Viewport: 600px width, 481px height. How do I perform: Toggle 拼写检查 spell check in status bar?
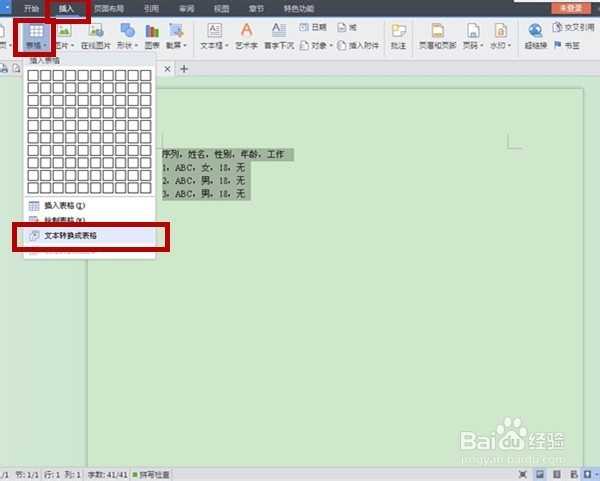pyautogui.click(x=151, y=475)
